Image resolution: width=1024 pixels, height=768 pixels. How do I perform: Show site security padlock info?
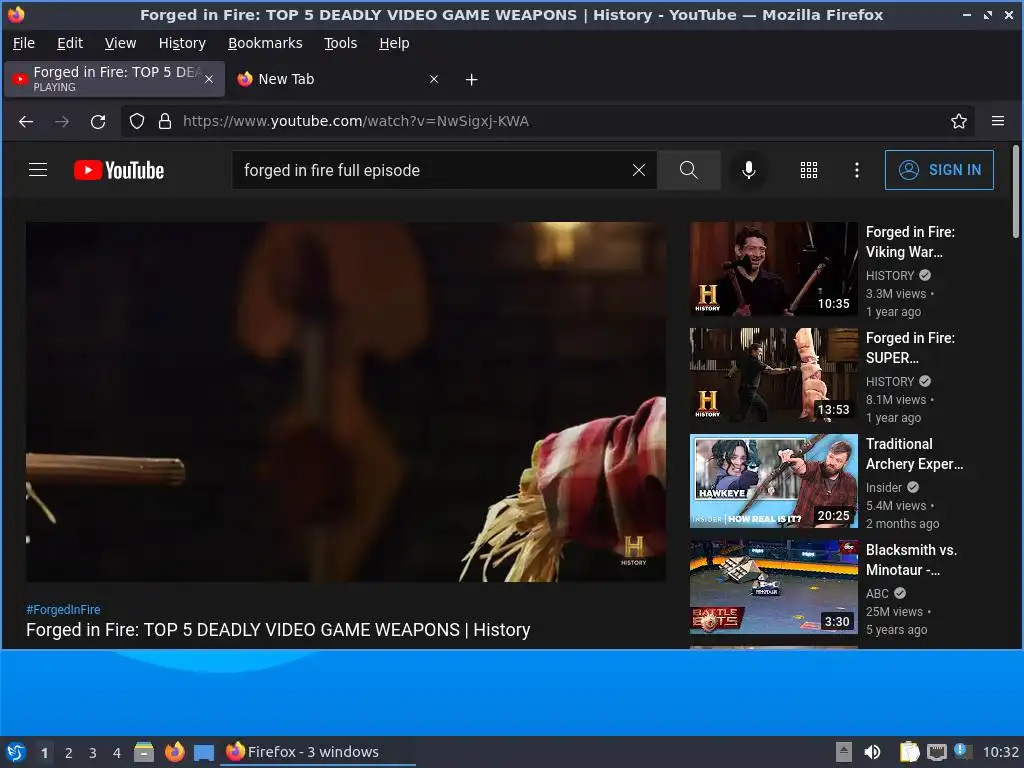[165, 121]
